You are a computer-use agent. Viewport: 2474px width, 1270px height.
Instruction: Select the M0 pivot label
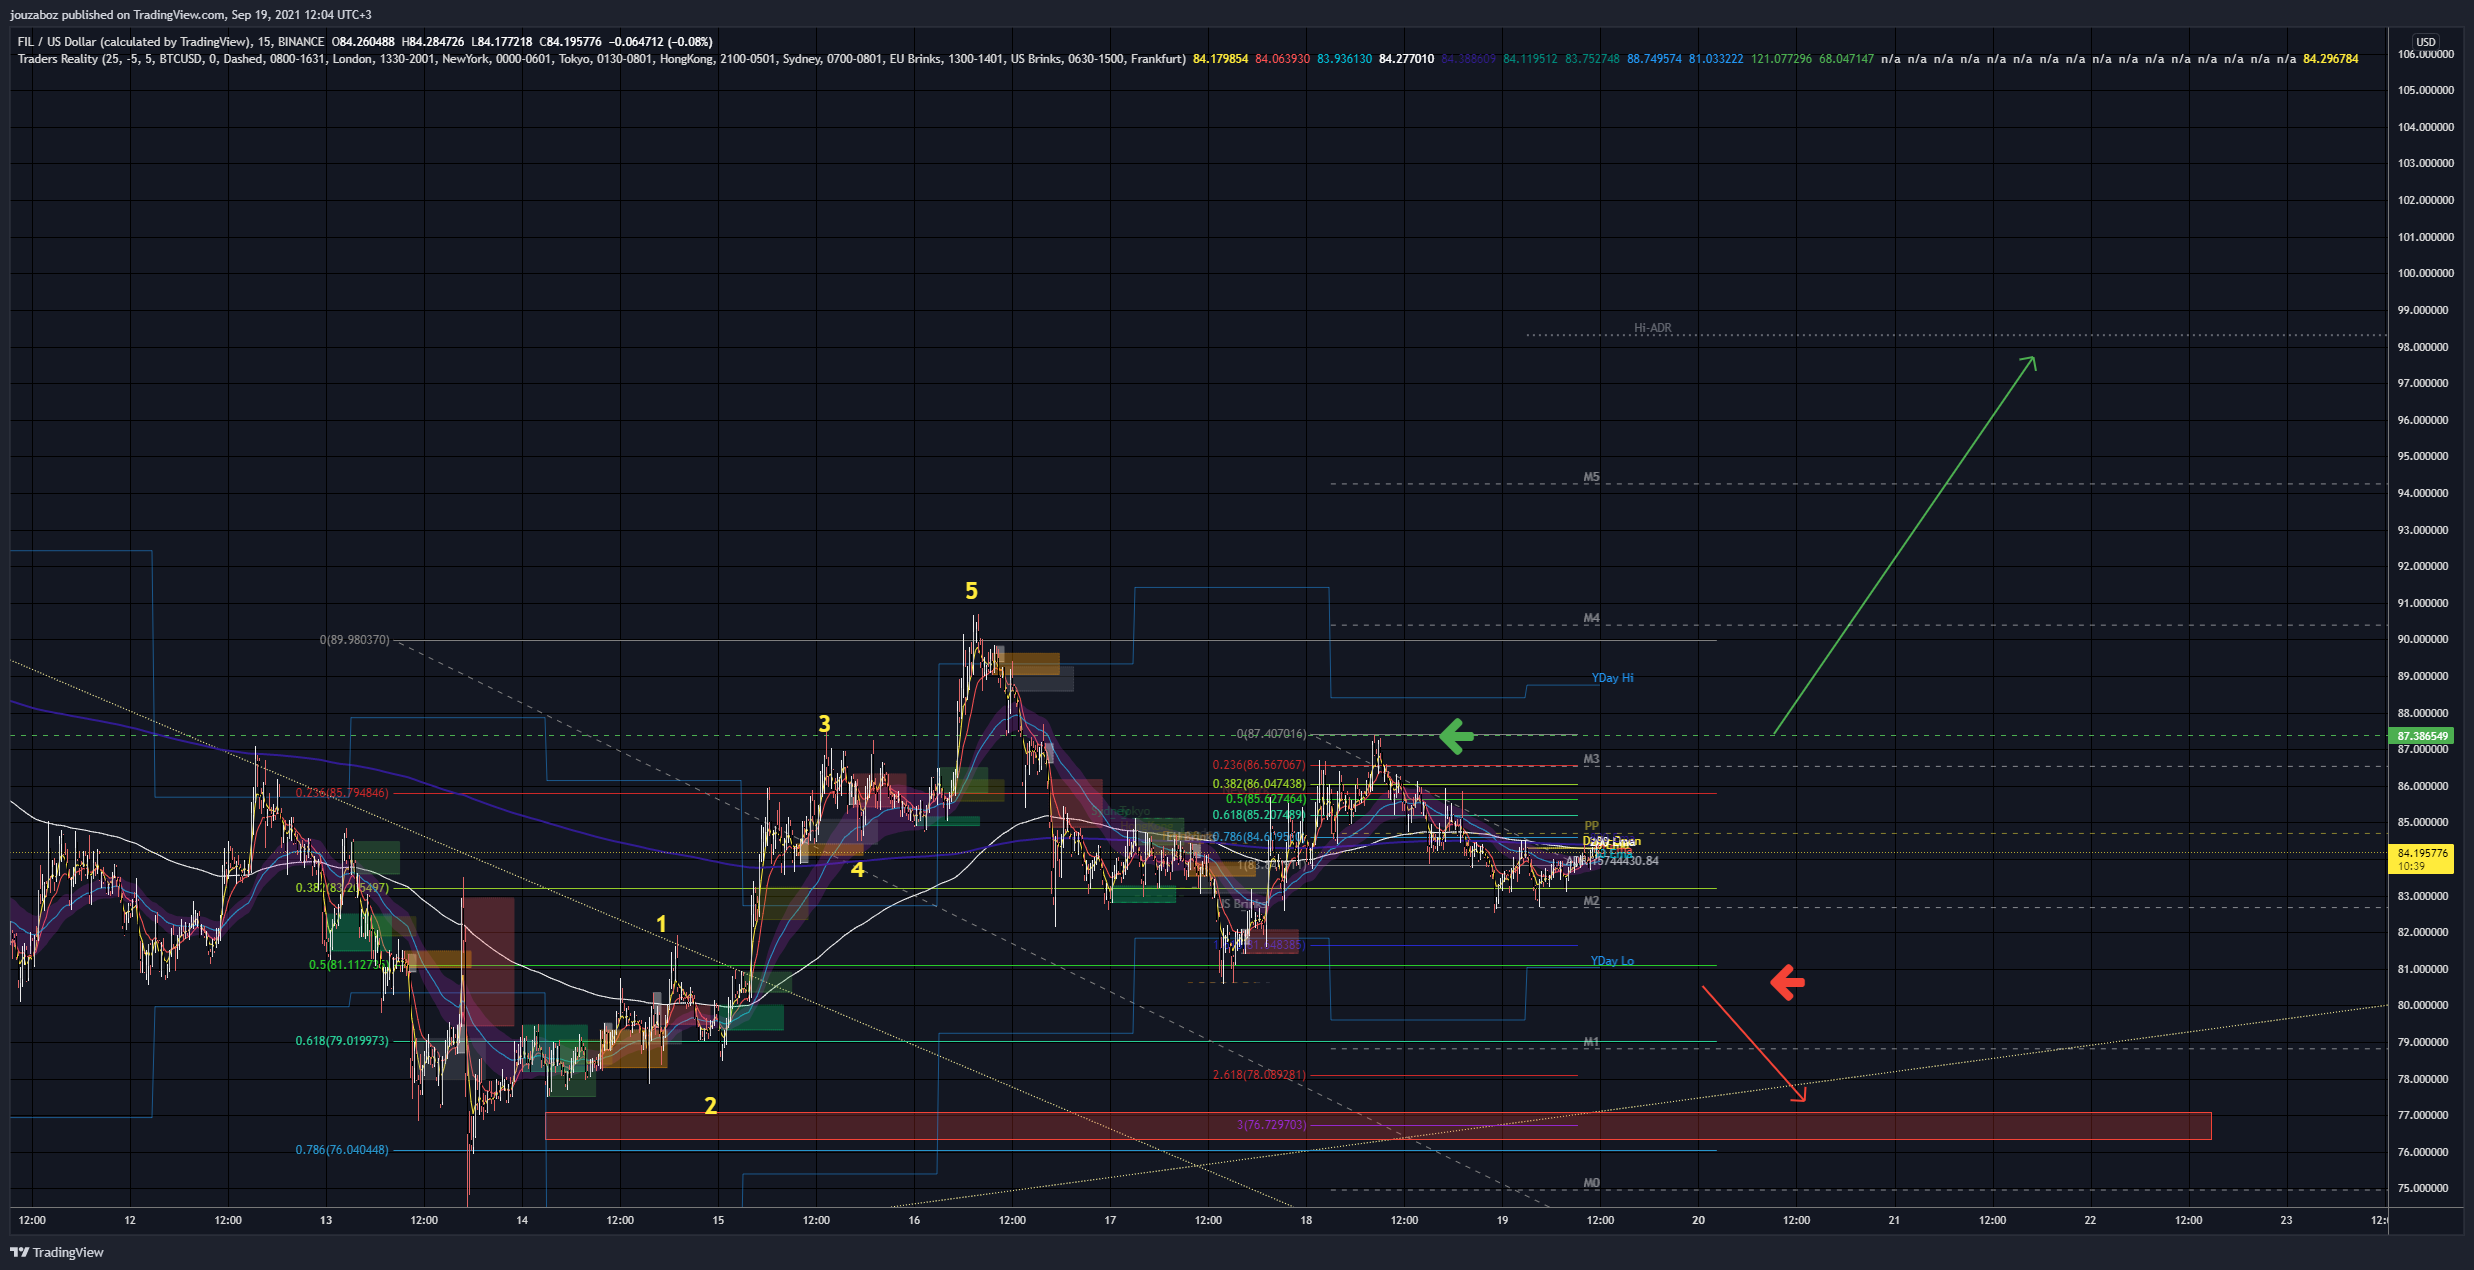pos(1591,1183)
